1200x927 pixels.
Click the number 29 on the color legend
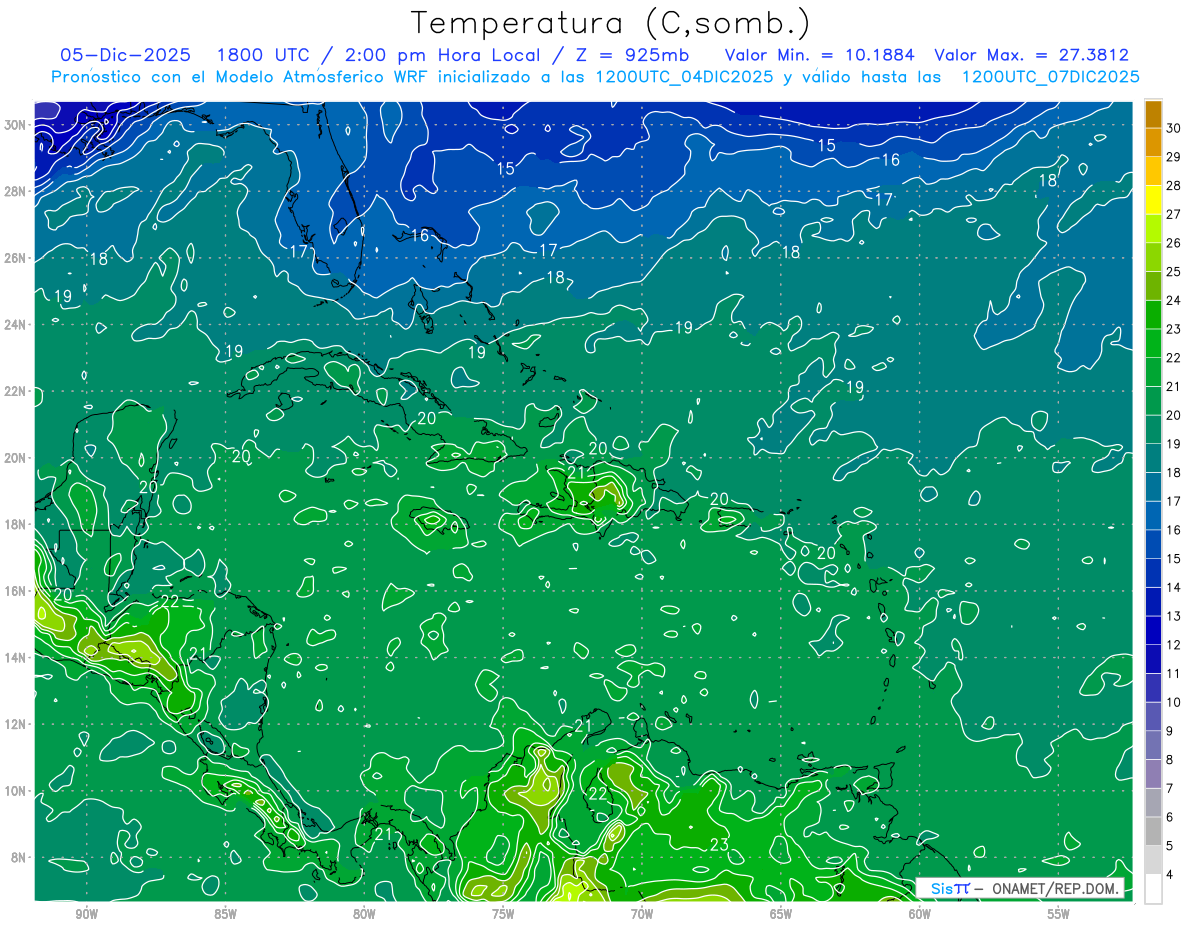[1174, 157]
